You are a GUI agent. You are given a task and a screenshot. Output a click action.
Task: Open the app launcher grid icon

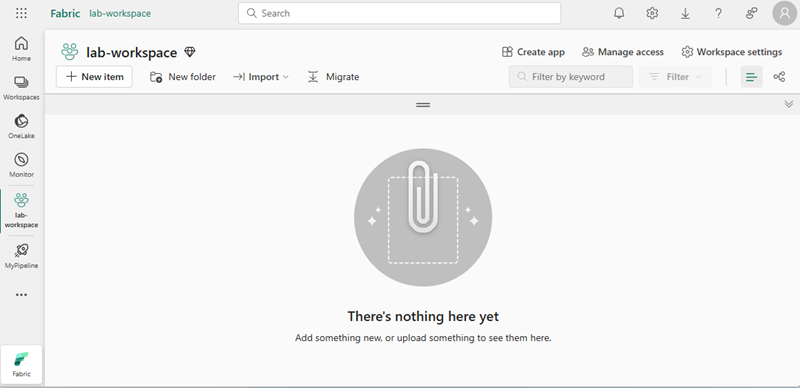point(21,13)
